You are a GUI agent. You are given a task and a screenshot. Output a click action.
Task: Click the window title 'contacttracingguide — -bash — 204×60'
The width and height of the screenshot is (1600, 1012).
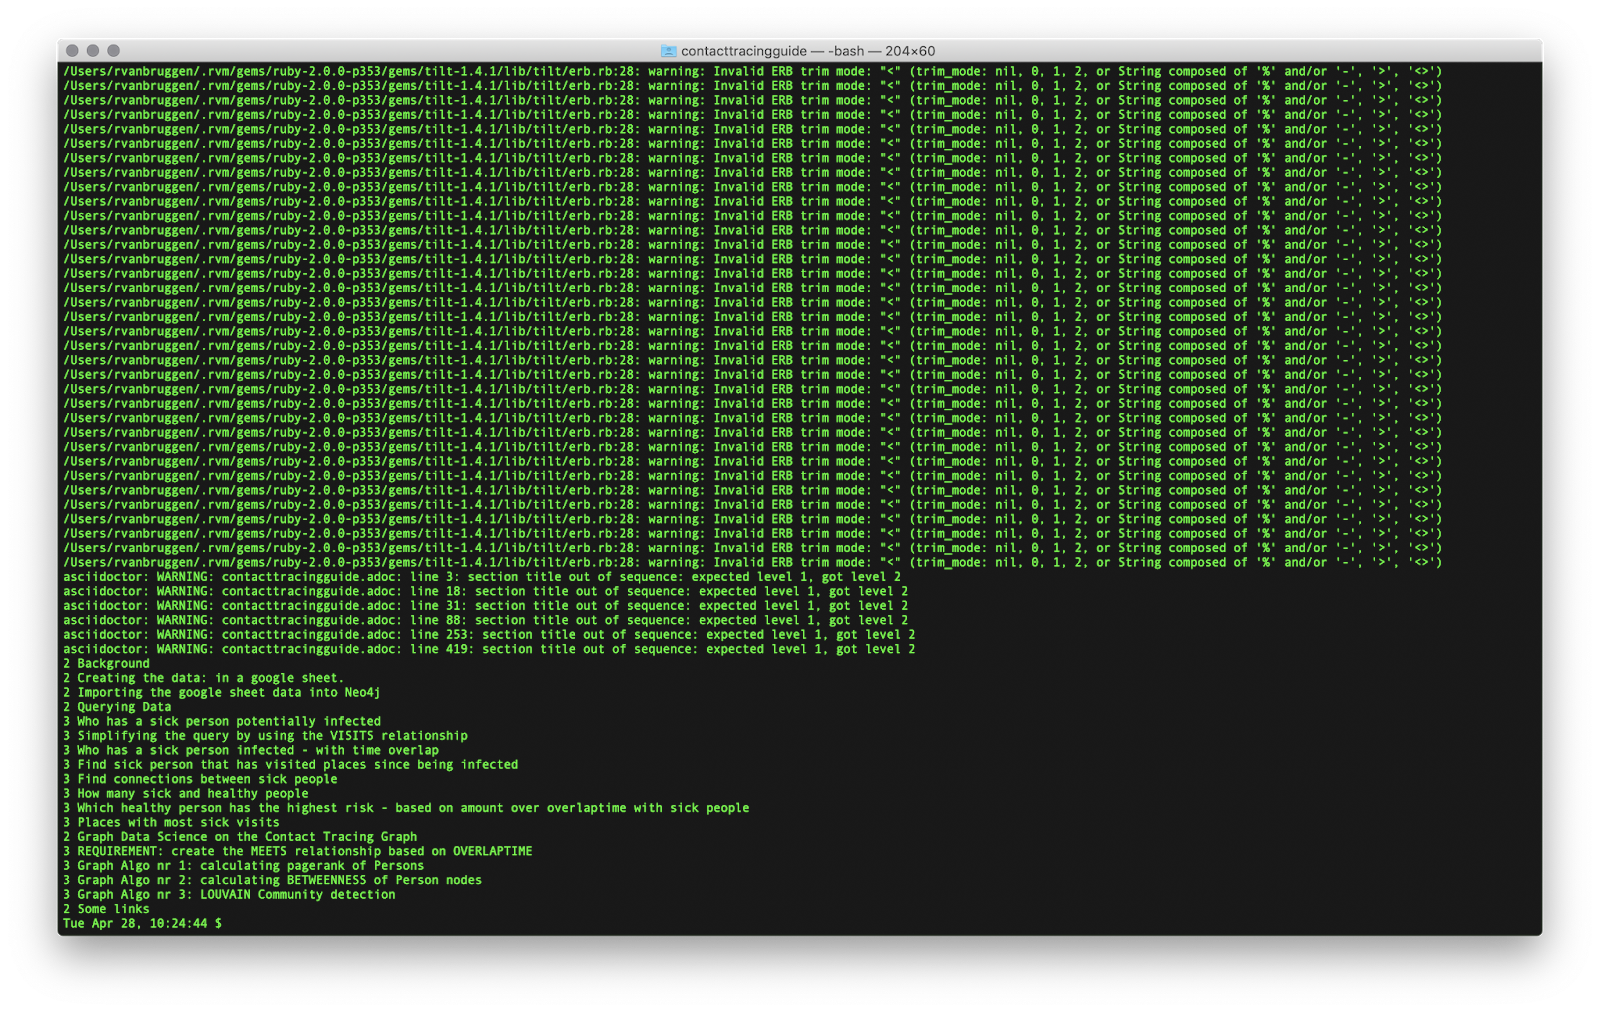tap(808, 51)
